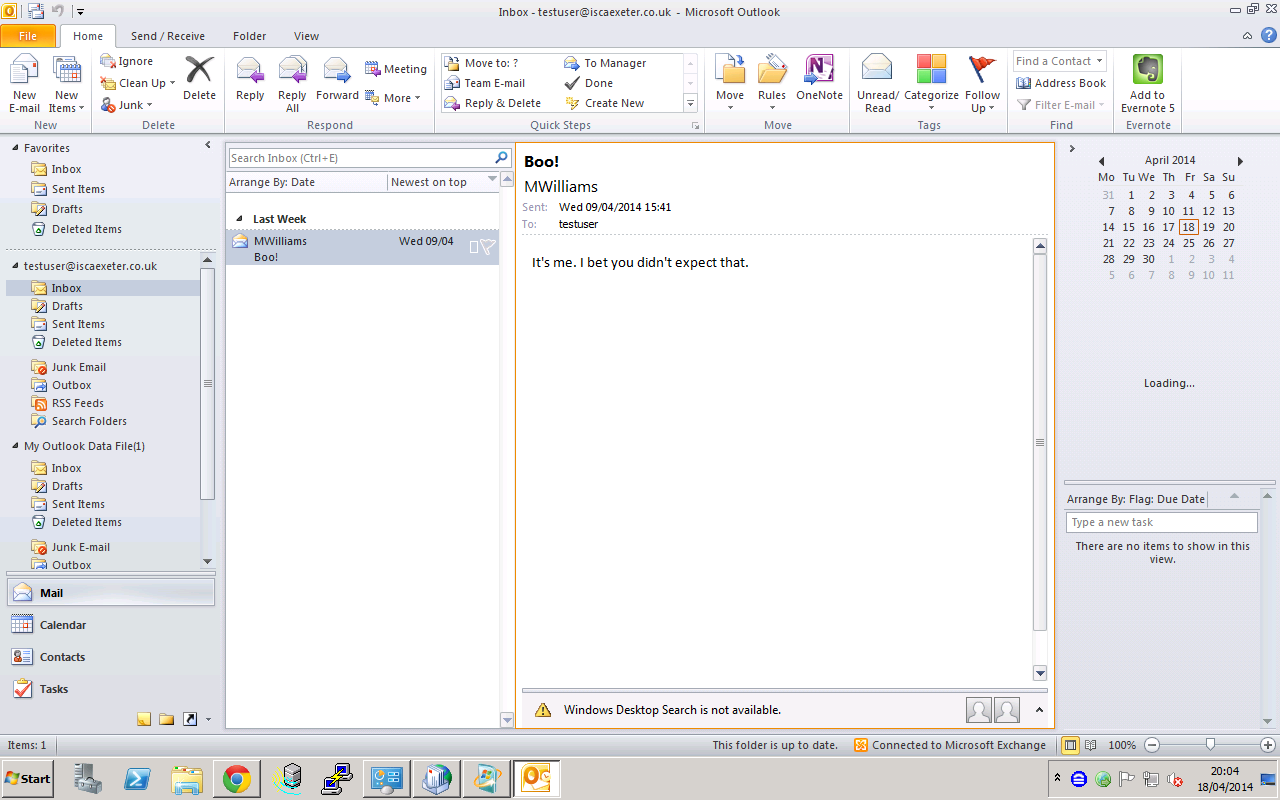
Task: Switch to the Folder tab
Action: (x=249, y=36)
